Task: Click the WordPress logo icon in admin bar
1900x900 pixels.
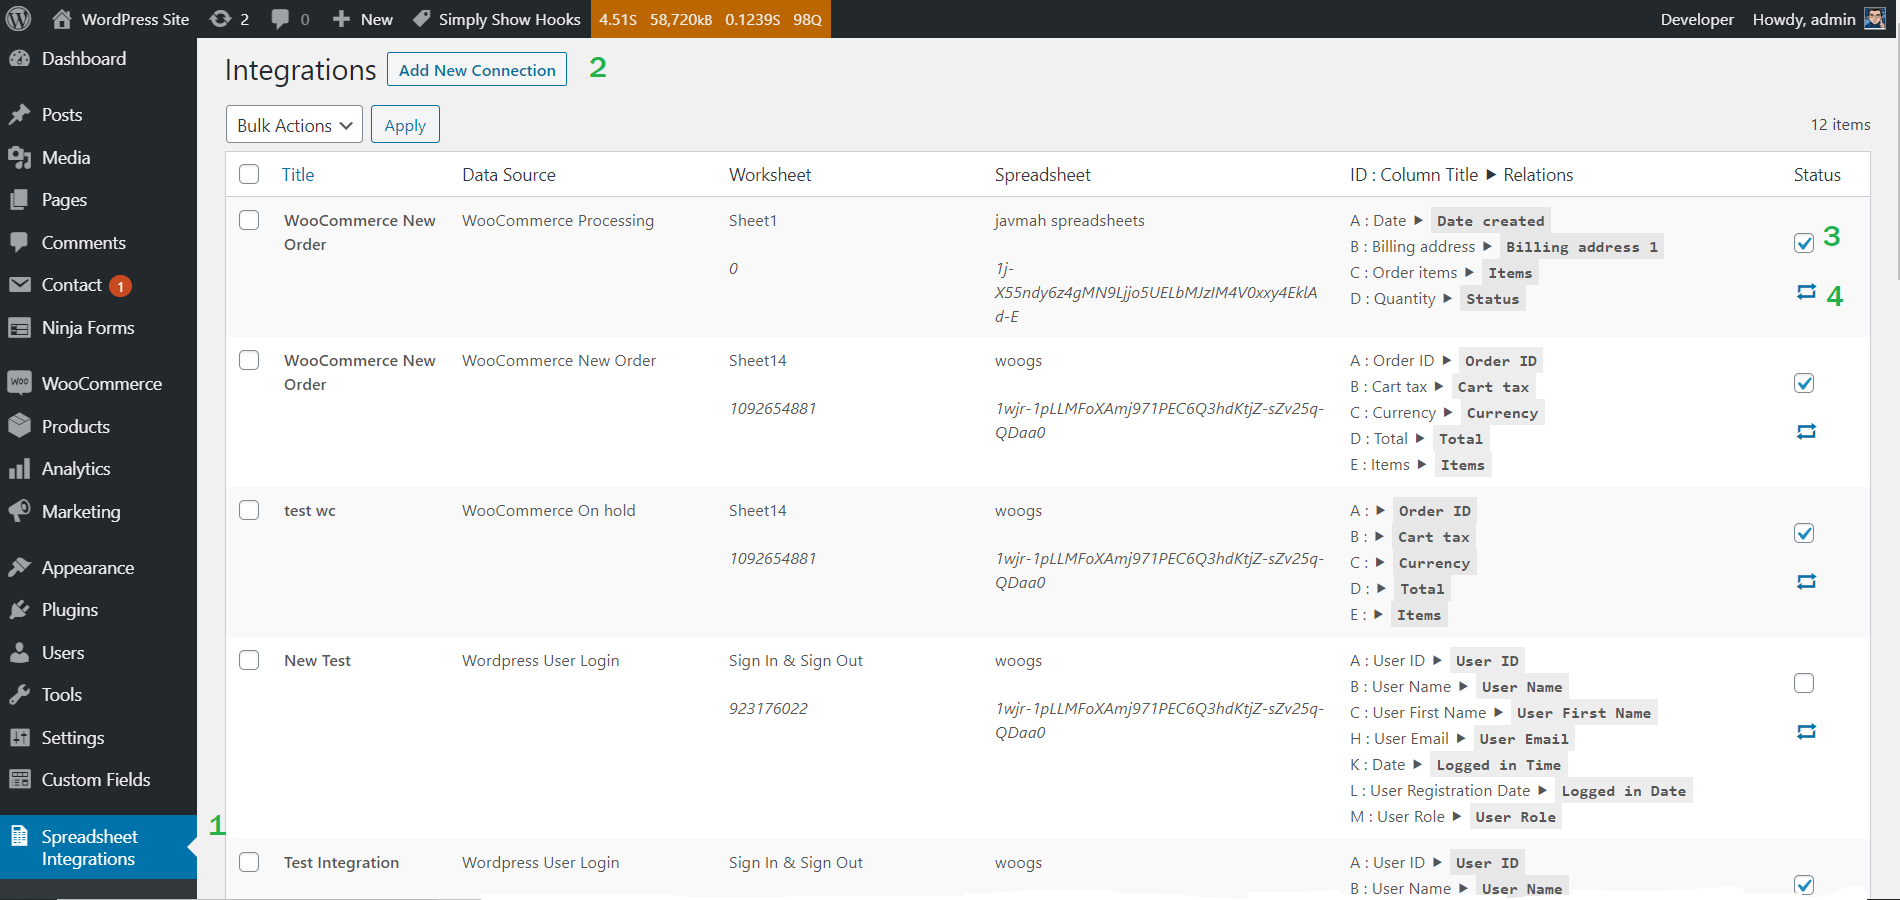Action: (x=19, y=19)
